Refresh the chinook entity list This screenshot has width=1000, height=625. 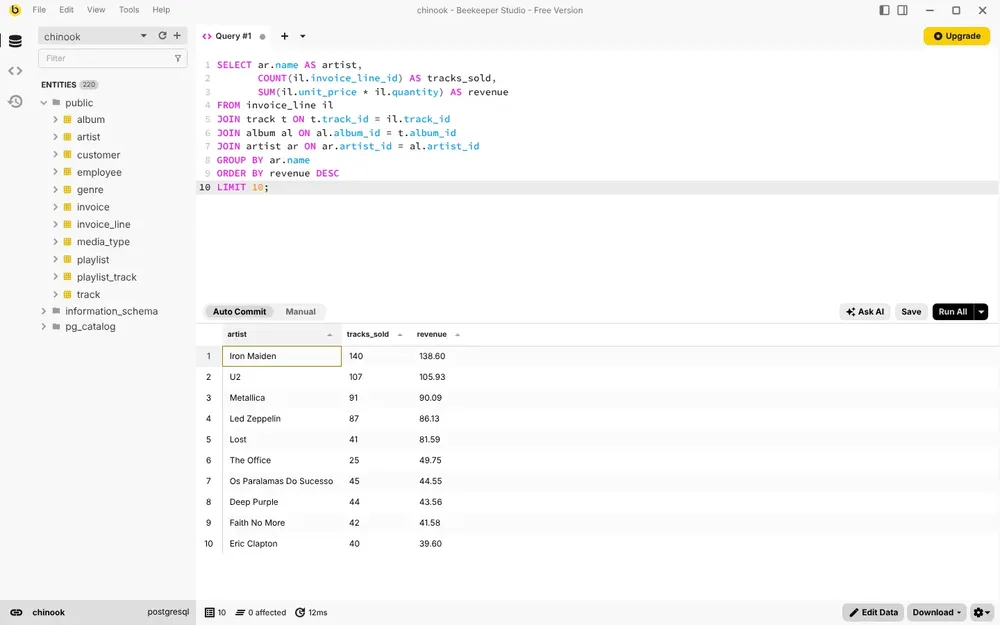click(163, 36)
